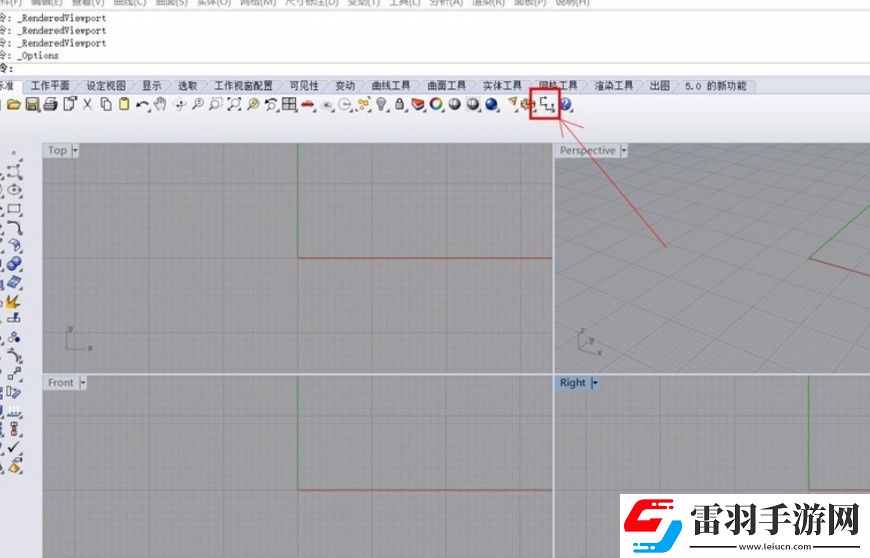Open file with the folder icon
870x558 pixels.
14,104
